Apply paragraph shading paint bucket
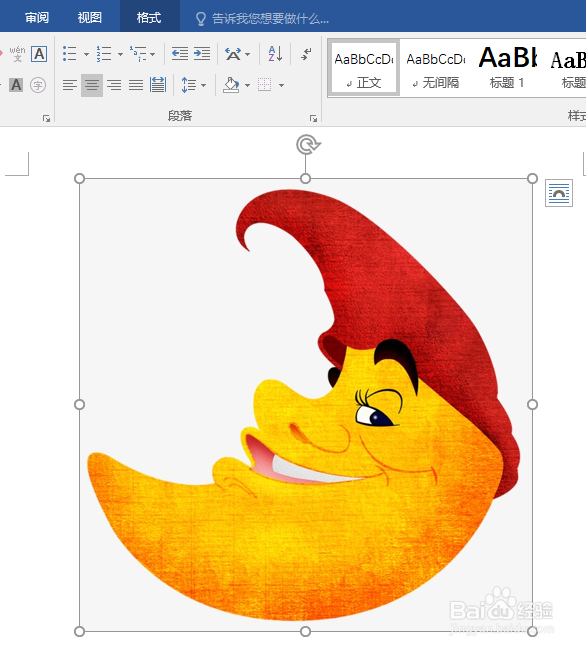Viewport: 586px width, 649px height. click(x=231, y=85)
